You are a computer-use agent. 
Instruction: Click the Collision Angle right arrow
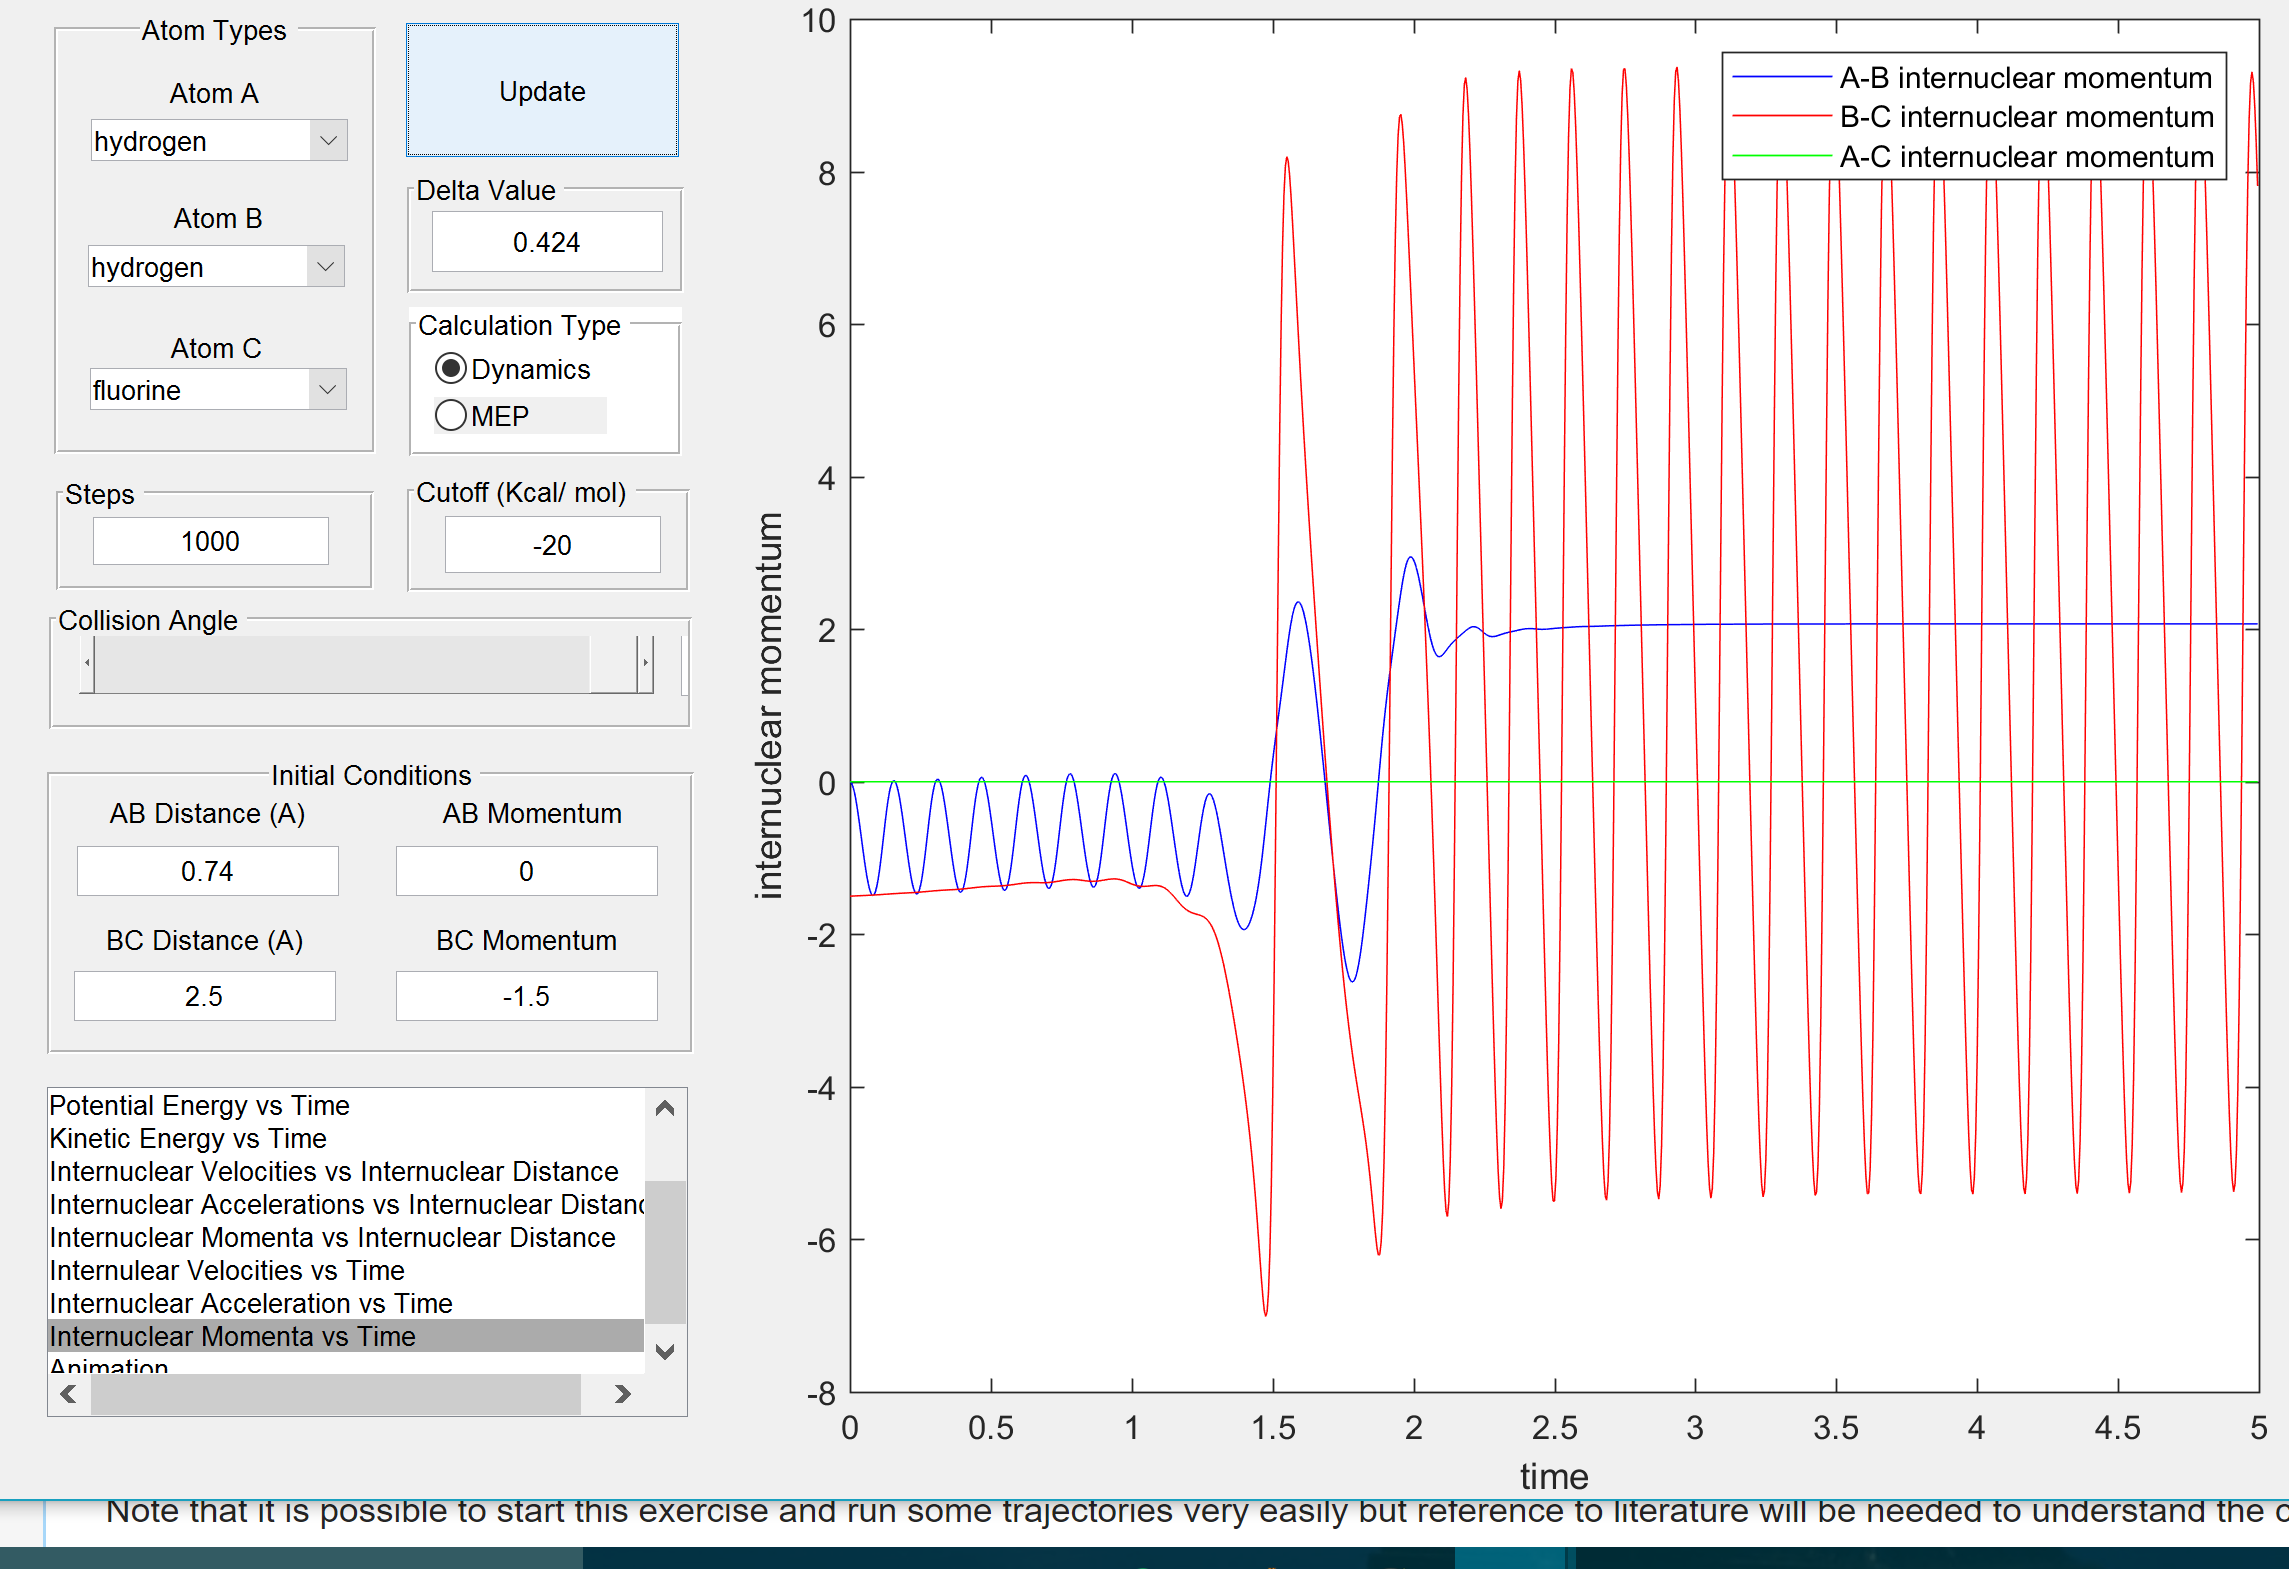(645, 663)
